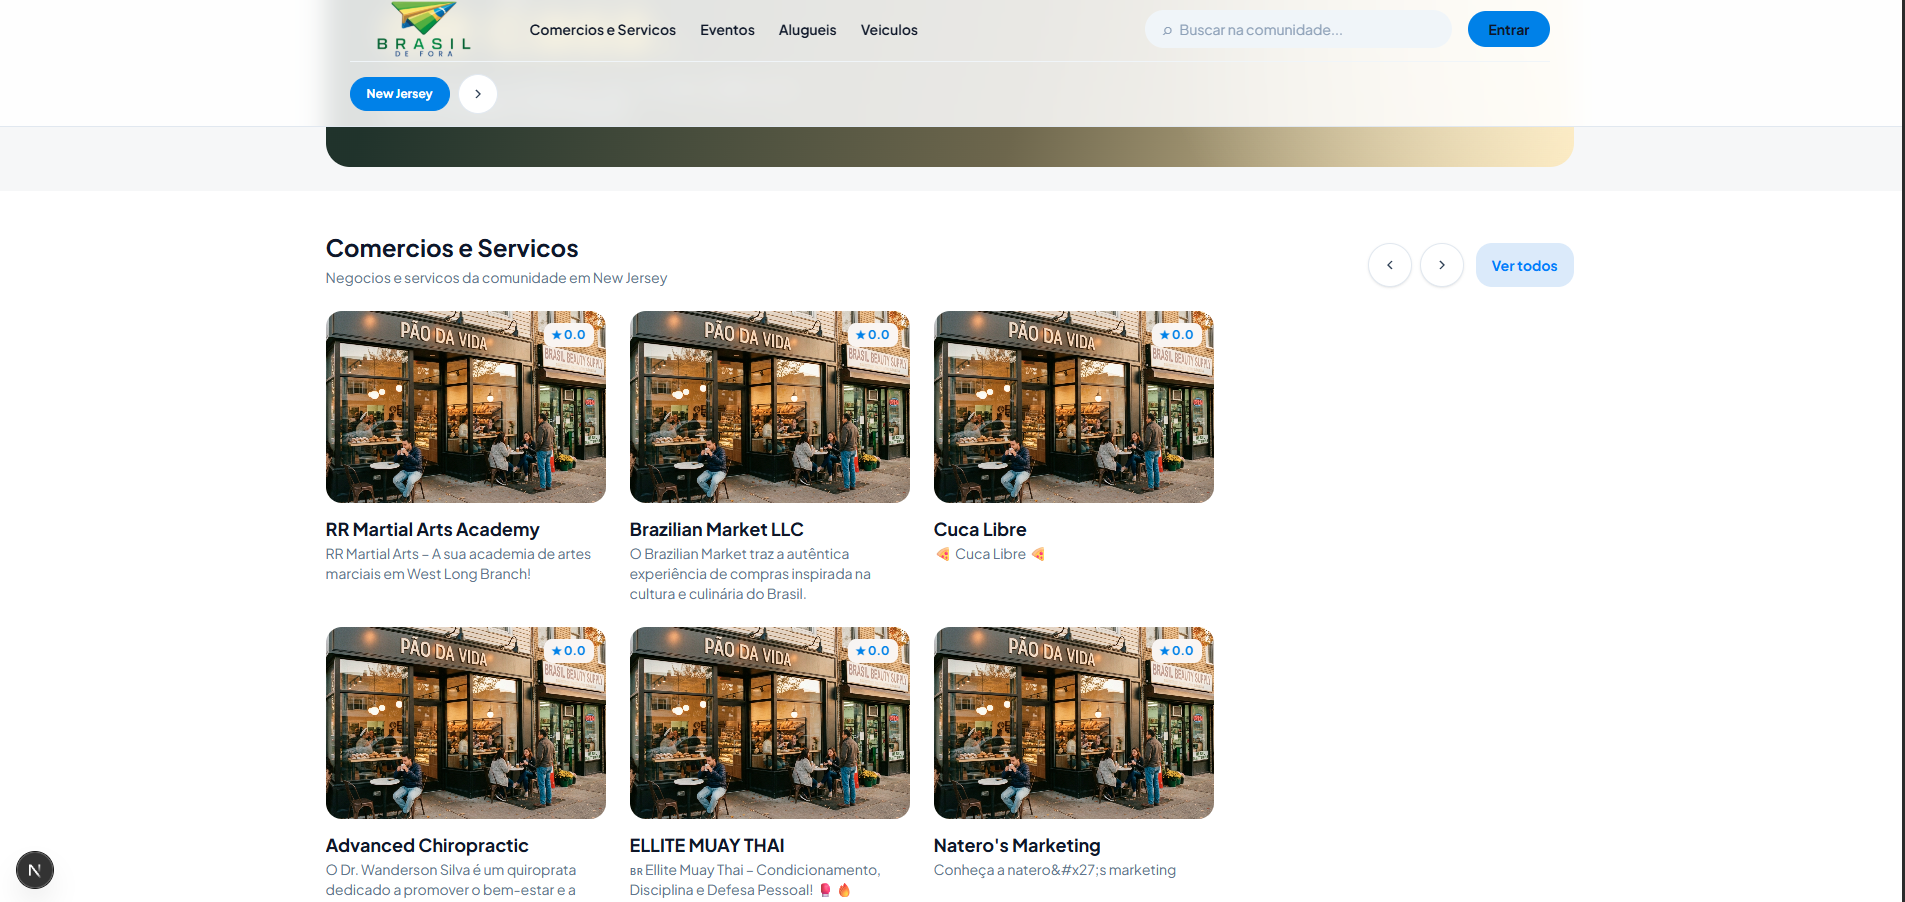This screenshot has height=902, width=1905.
Task: Click the 'Ellite Muay Thai – Condicionamento' description
Action: click(x=755, y=880)
